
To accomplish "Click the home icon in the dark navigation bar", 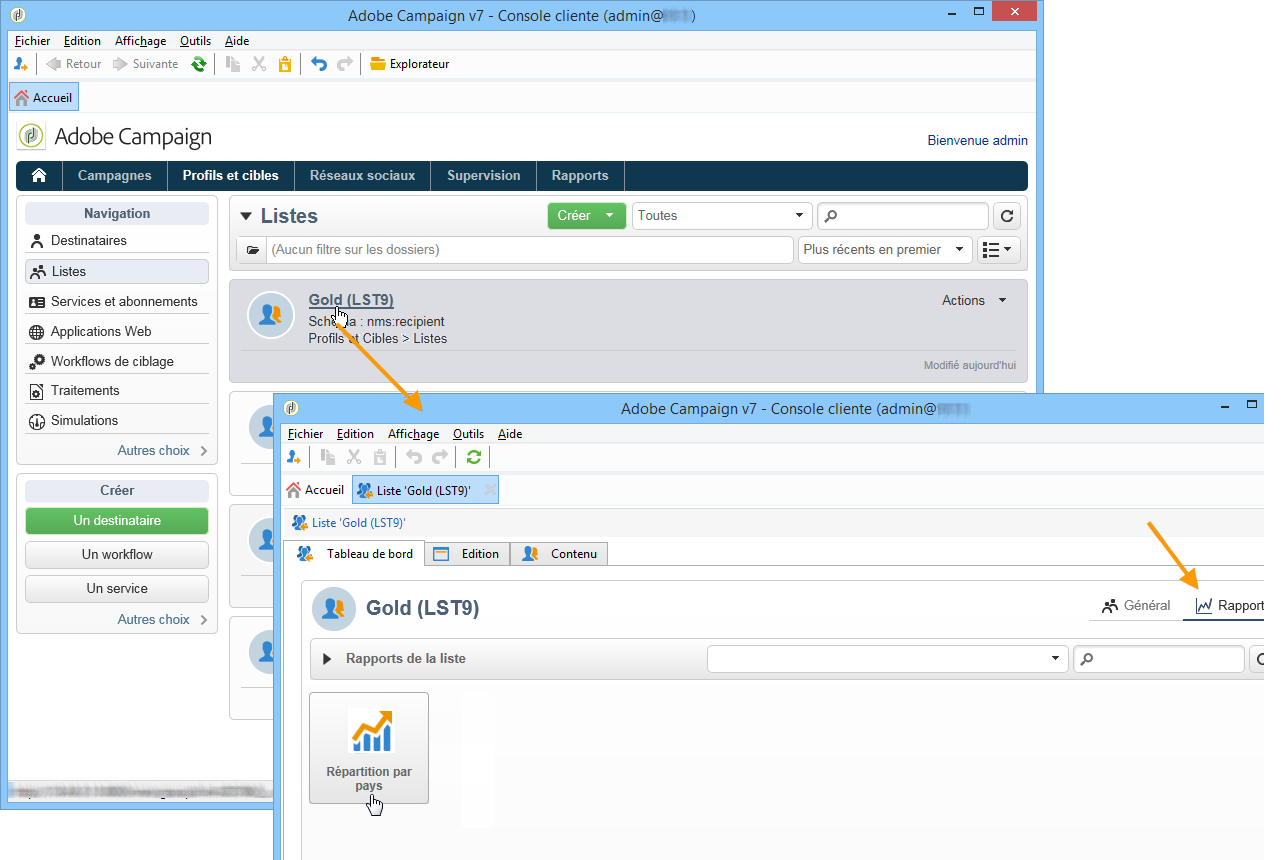I will click(39, 175).
